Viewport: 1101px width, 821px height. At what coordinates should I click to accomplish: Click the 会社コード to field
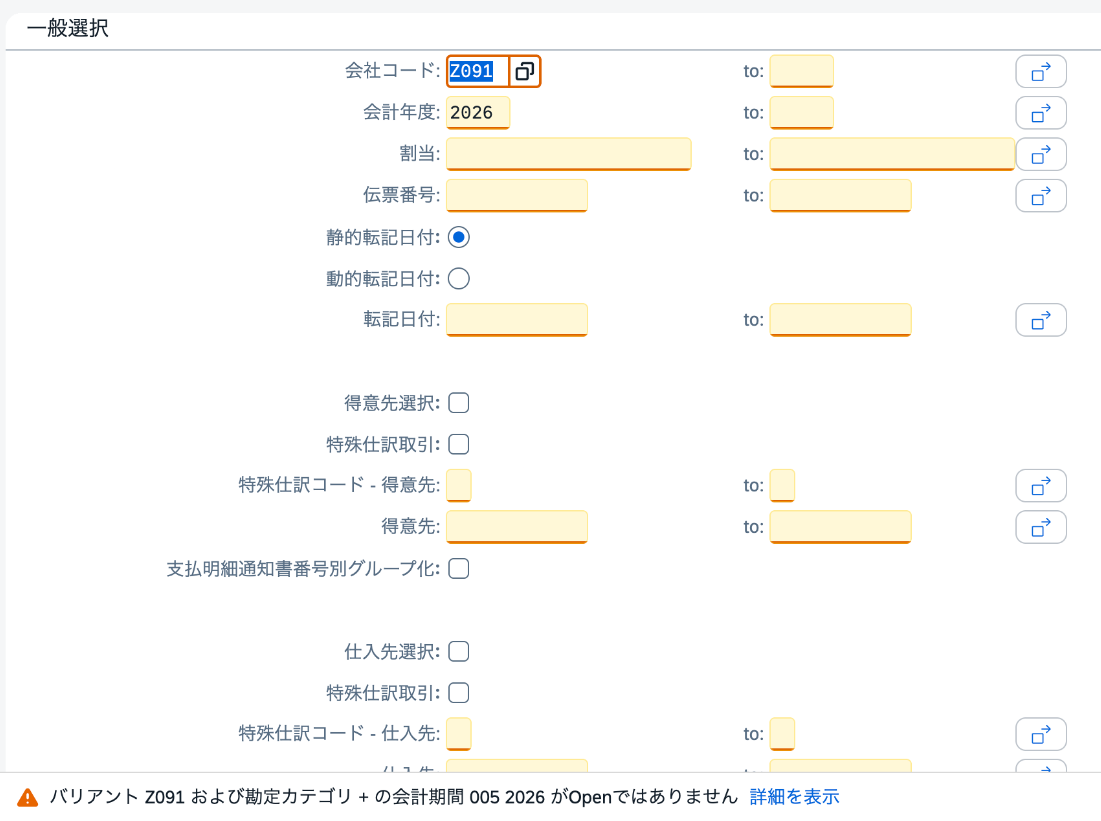[801, 71]
